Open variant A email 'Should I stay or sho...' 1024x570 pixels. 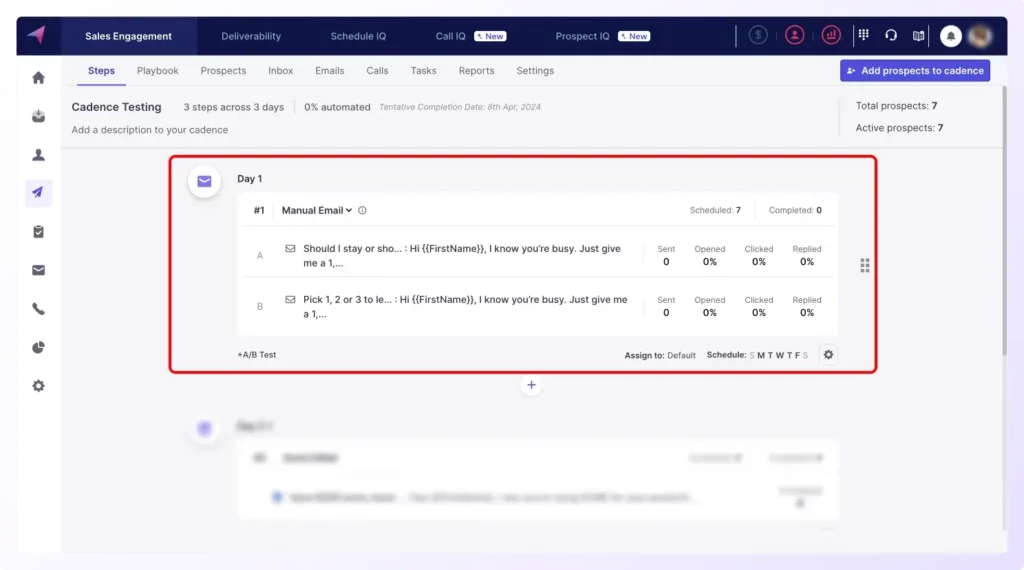coord(462,255)
